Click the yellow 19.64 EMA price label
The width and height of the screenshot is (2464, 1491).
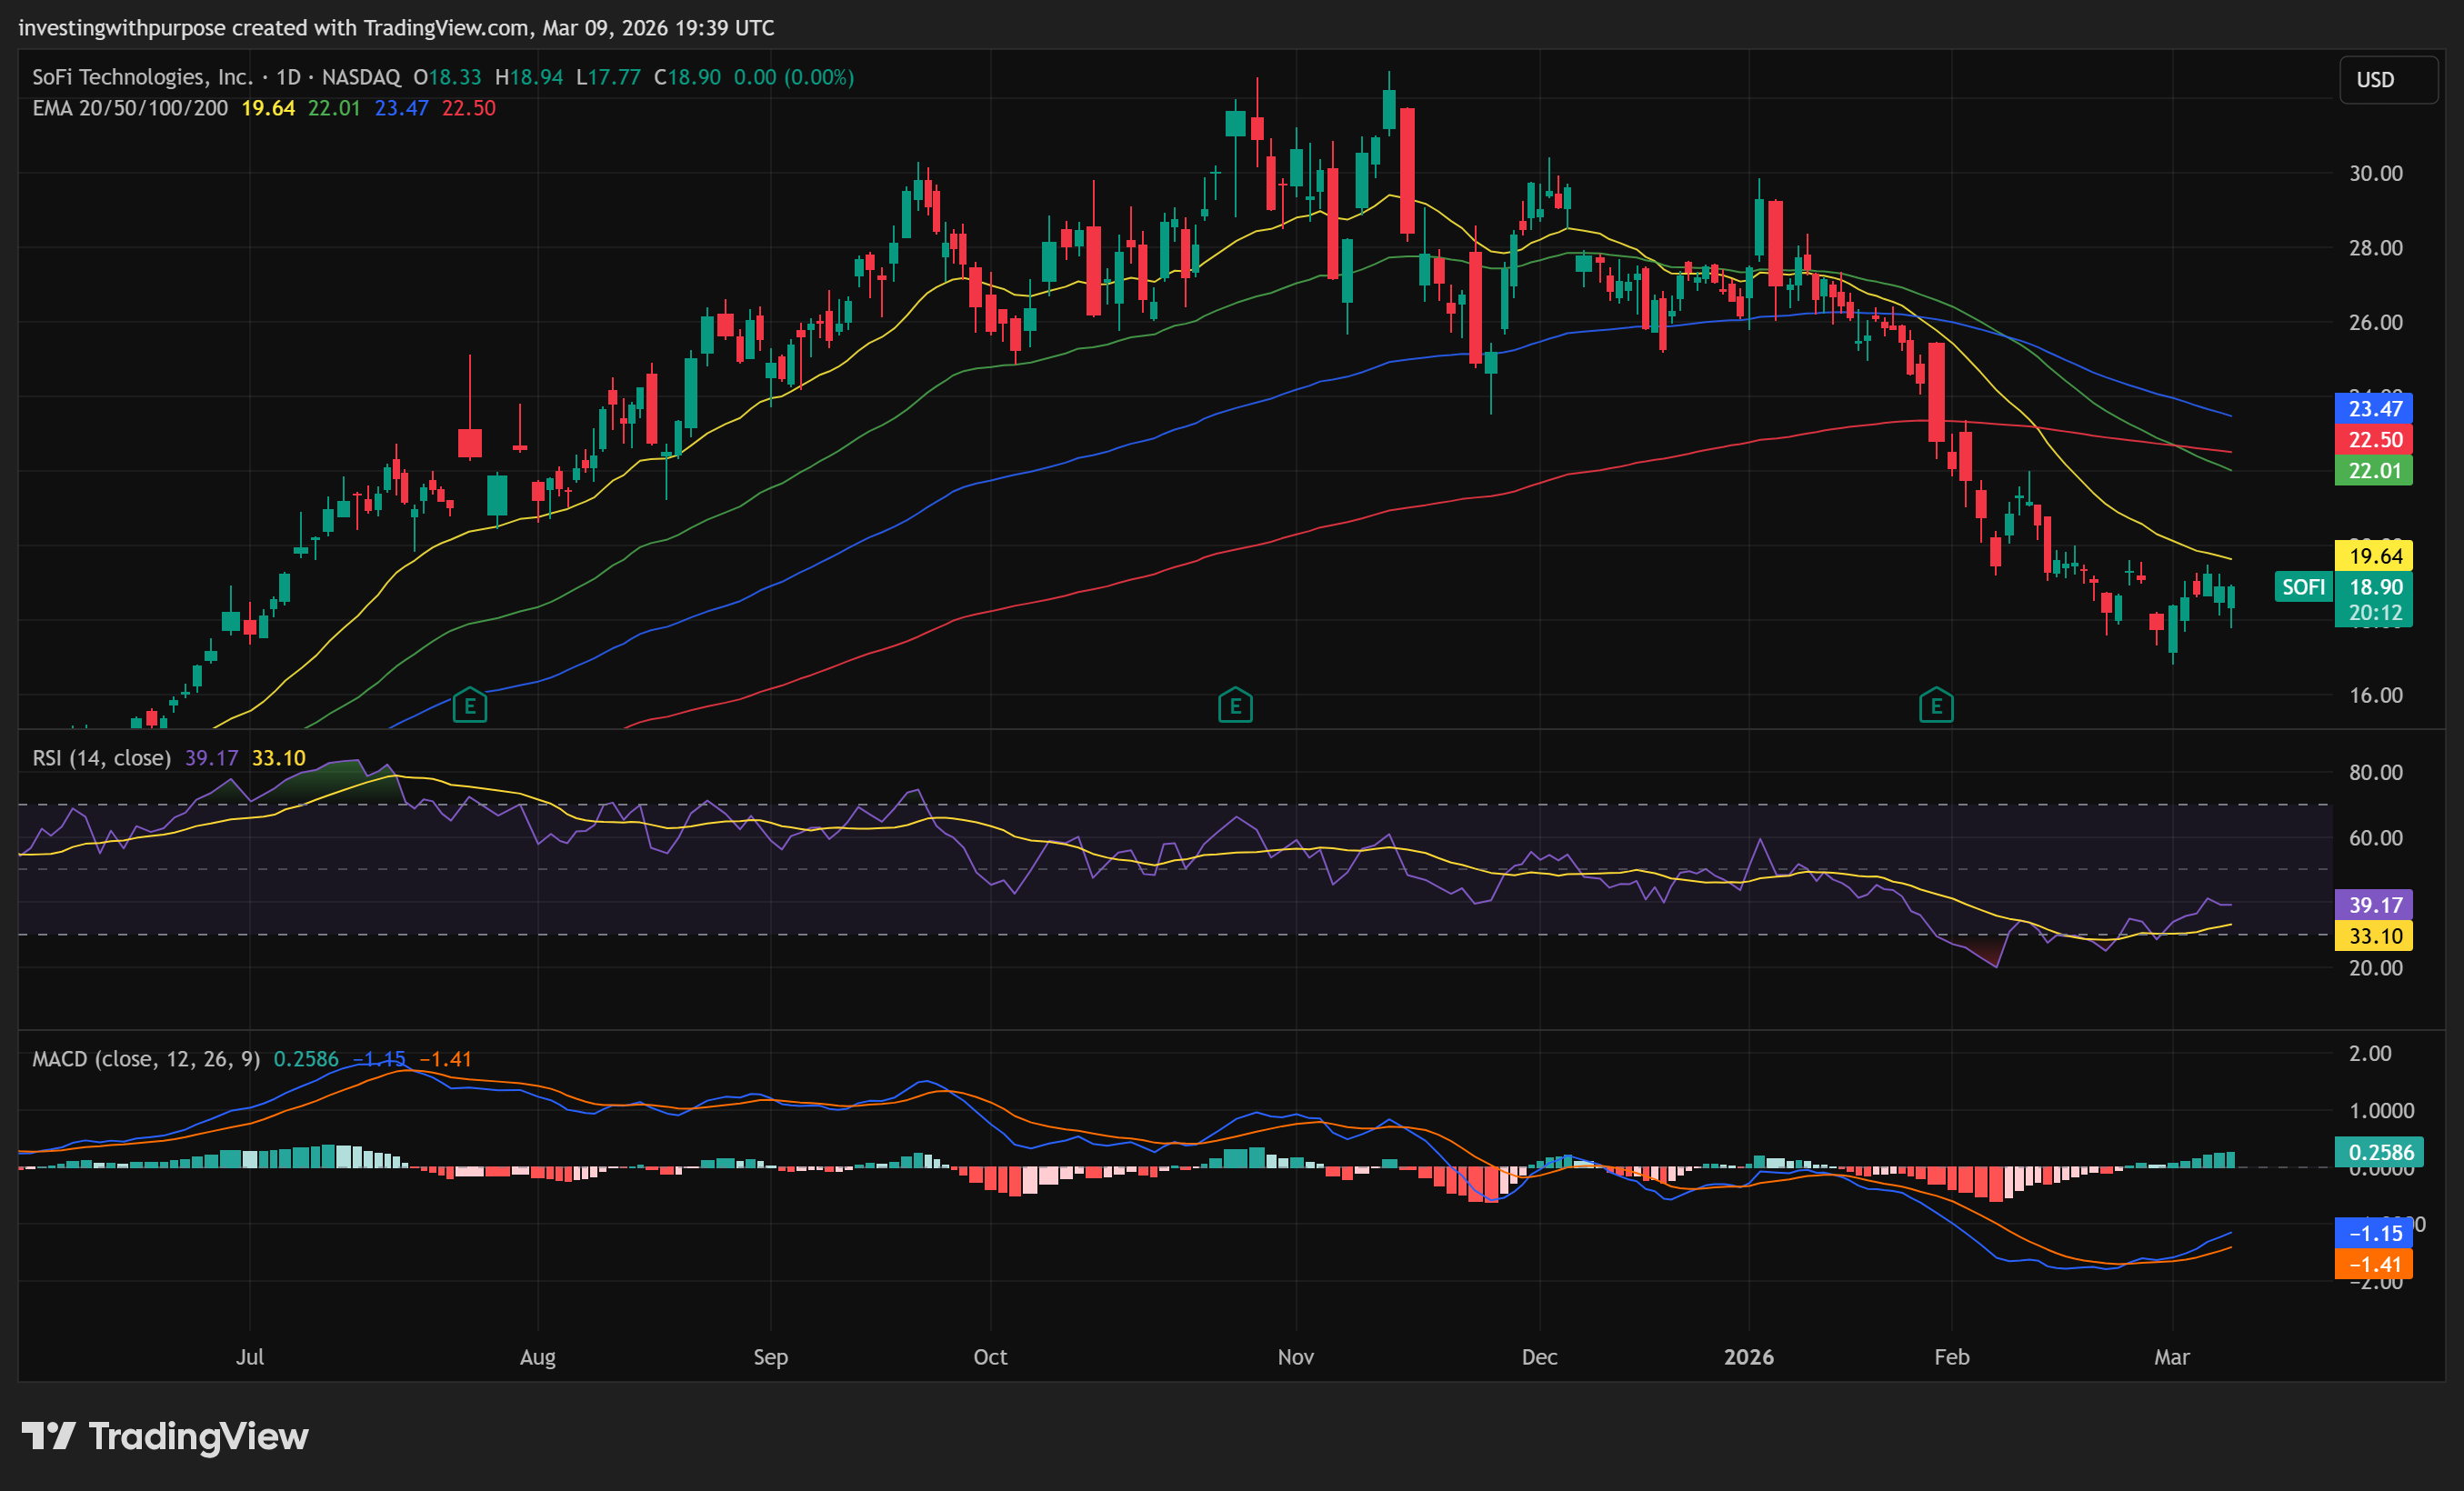2374,556
